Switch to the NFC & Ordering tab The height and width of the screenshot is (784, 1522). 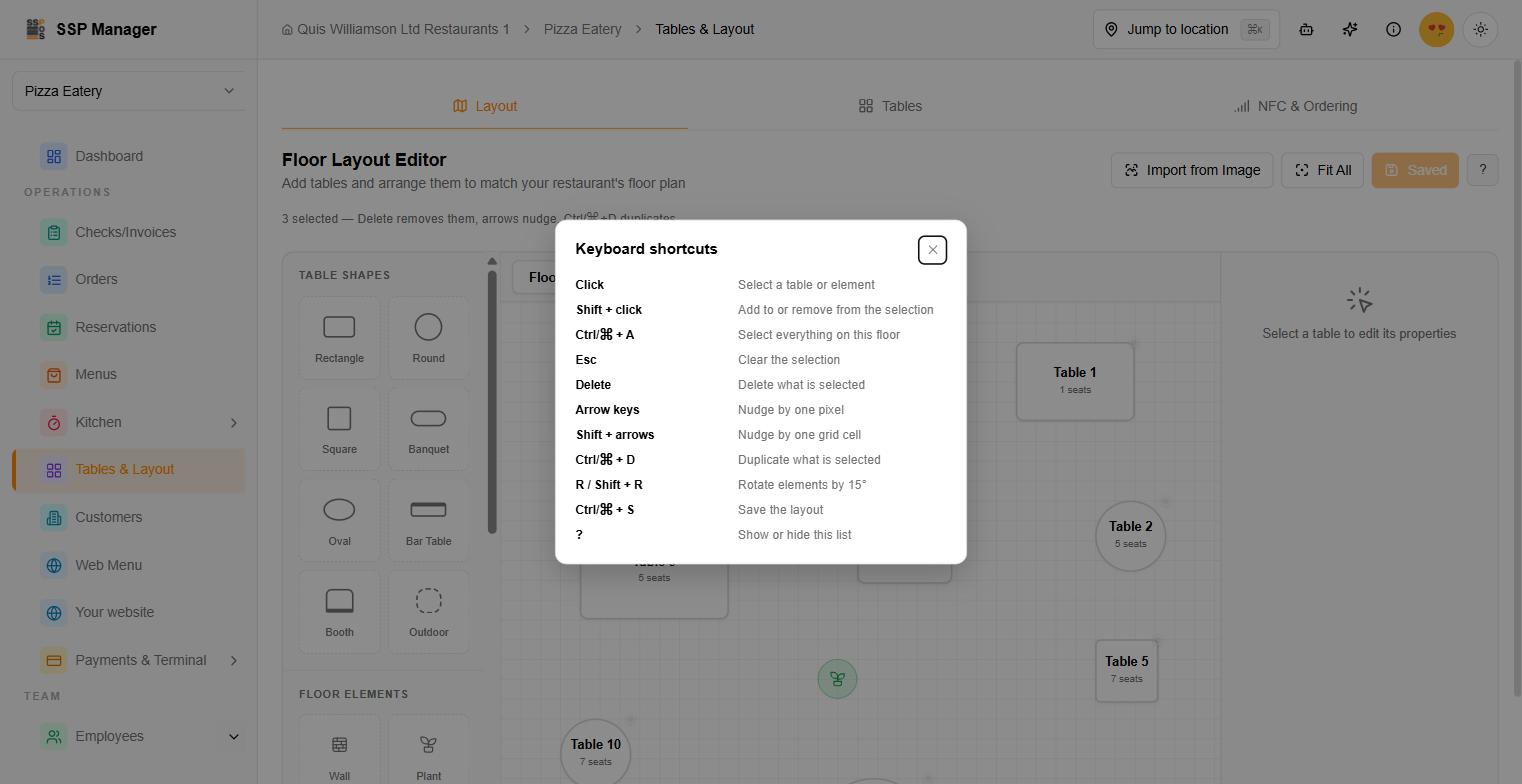(x=1295, y=106)
